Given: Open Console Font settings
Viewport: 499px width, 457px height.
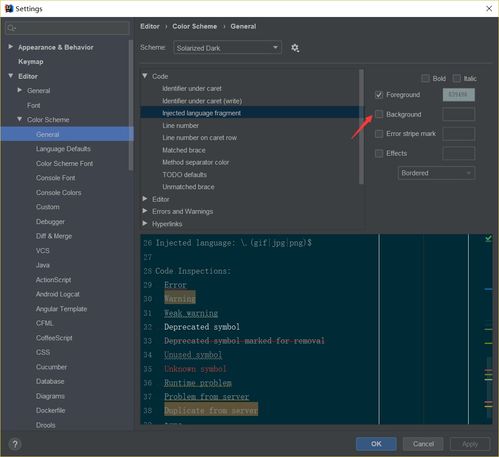Looking at the screenshot, I should pos(55,178).
